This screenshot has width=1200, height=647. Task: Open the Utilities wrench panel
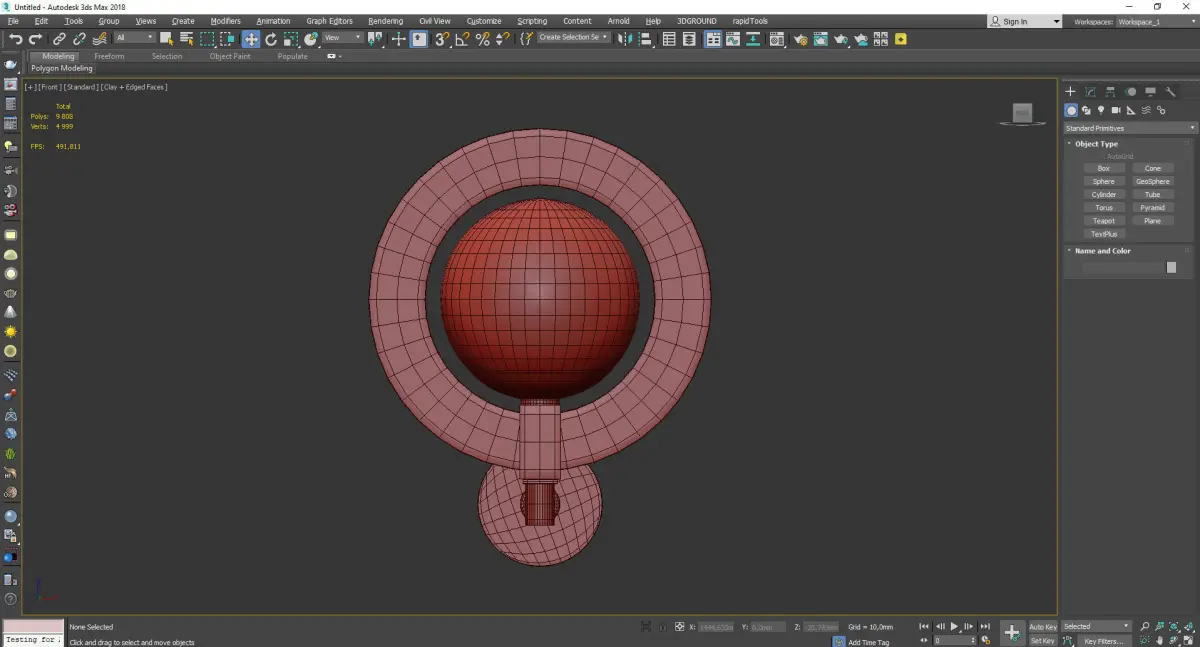1170,92
